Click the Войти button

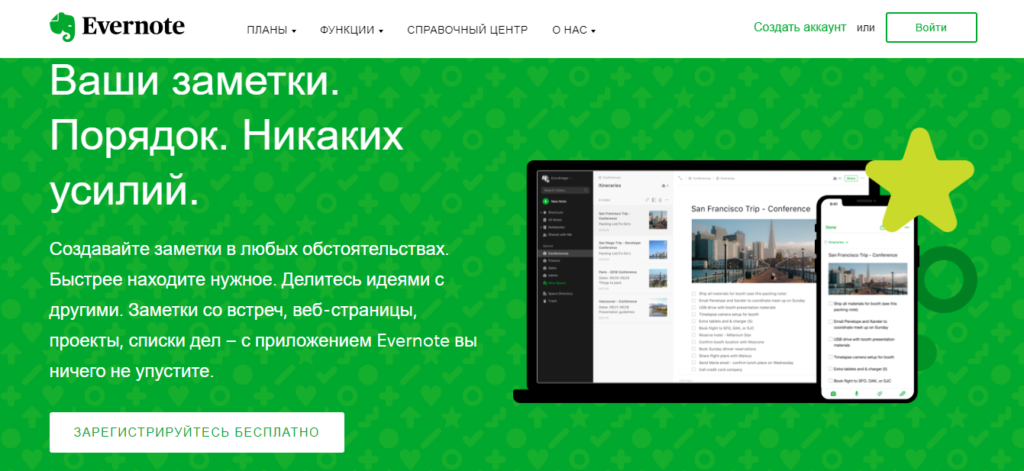point(931,27)
